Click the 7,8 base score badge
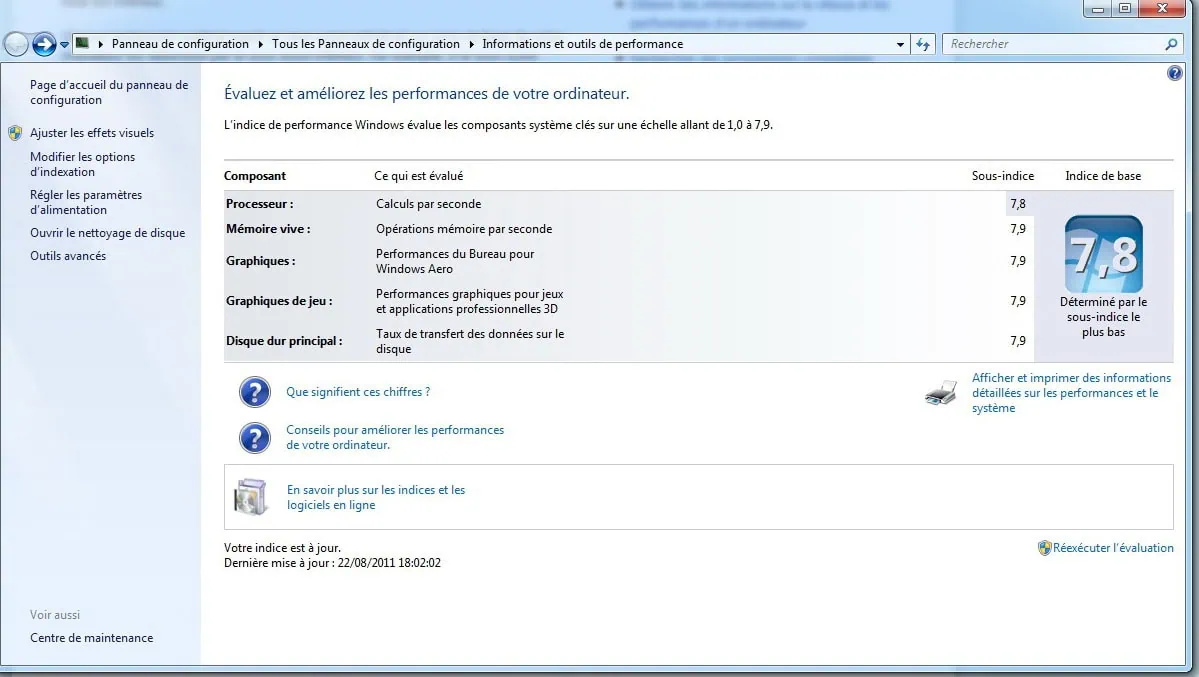 point(1103,254)
